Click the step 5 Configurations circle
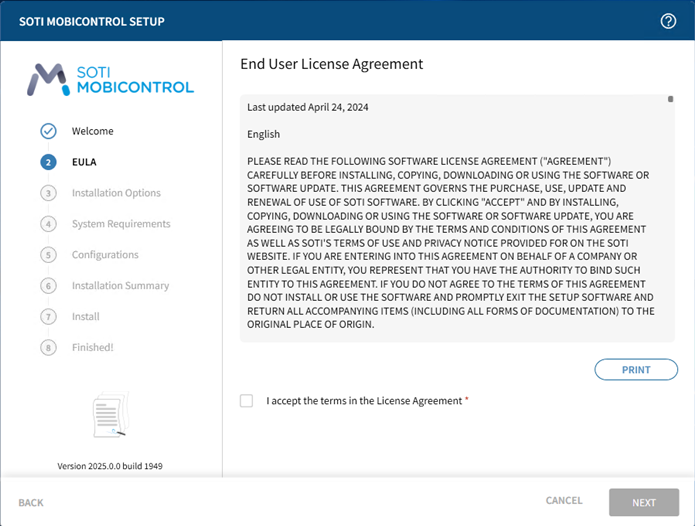The image size is (695, 526). (48, 255)
